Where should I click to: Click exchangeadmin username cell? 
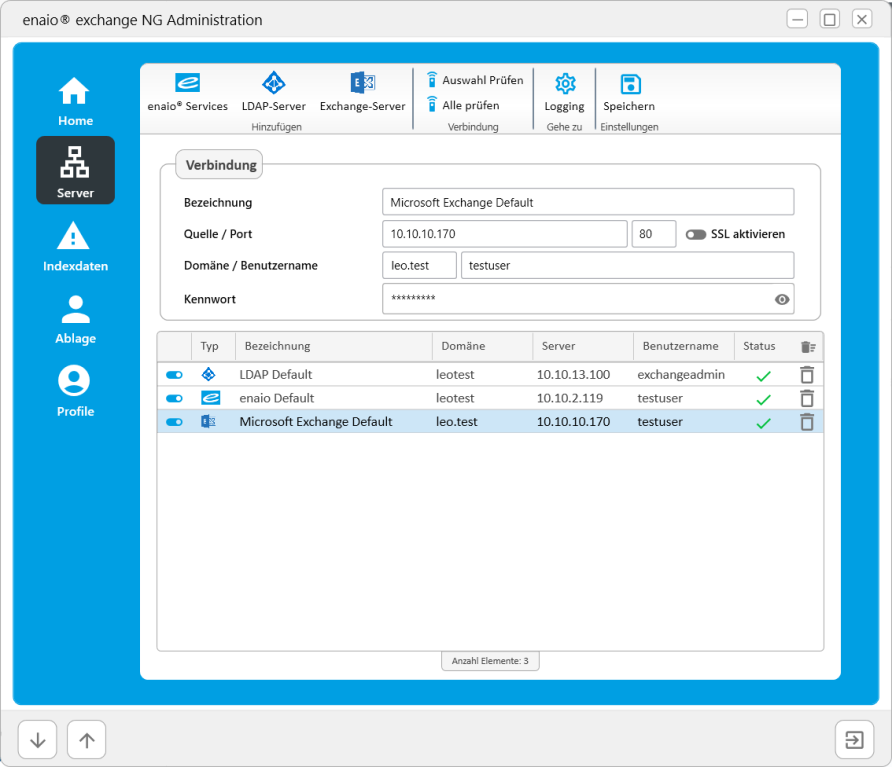coord(681,374)
